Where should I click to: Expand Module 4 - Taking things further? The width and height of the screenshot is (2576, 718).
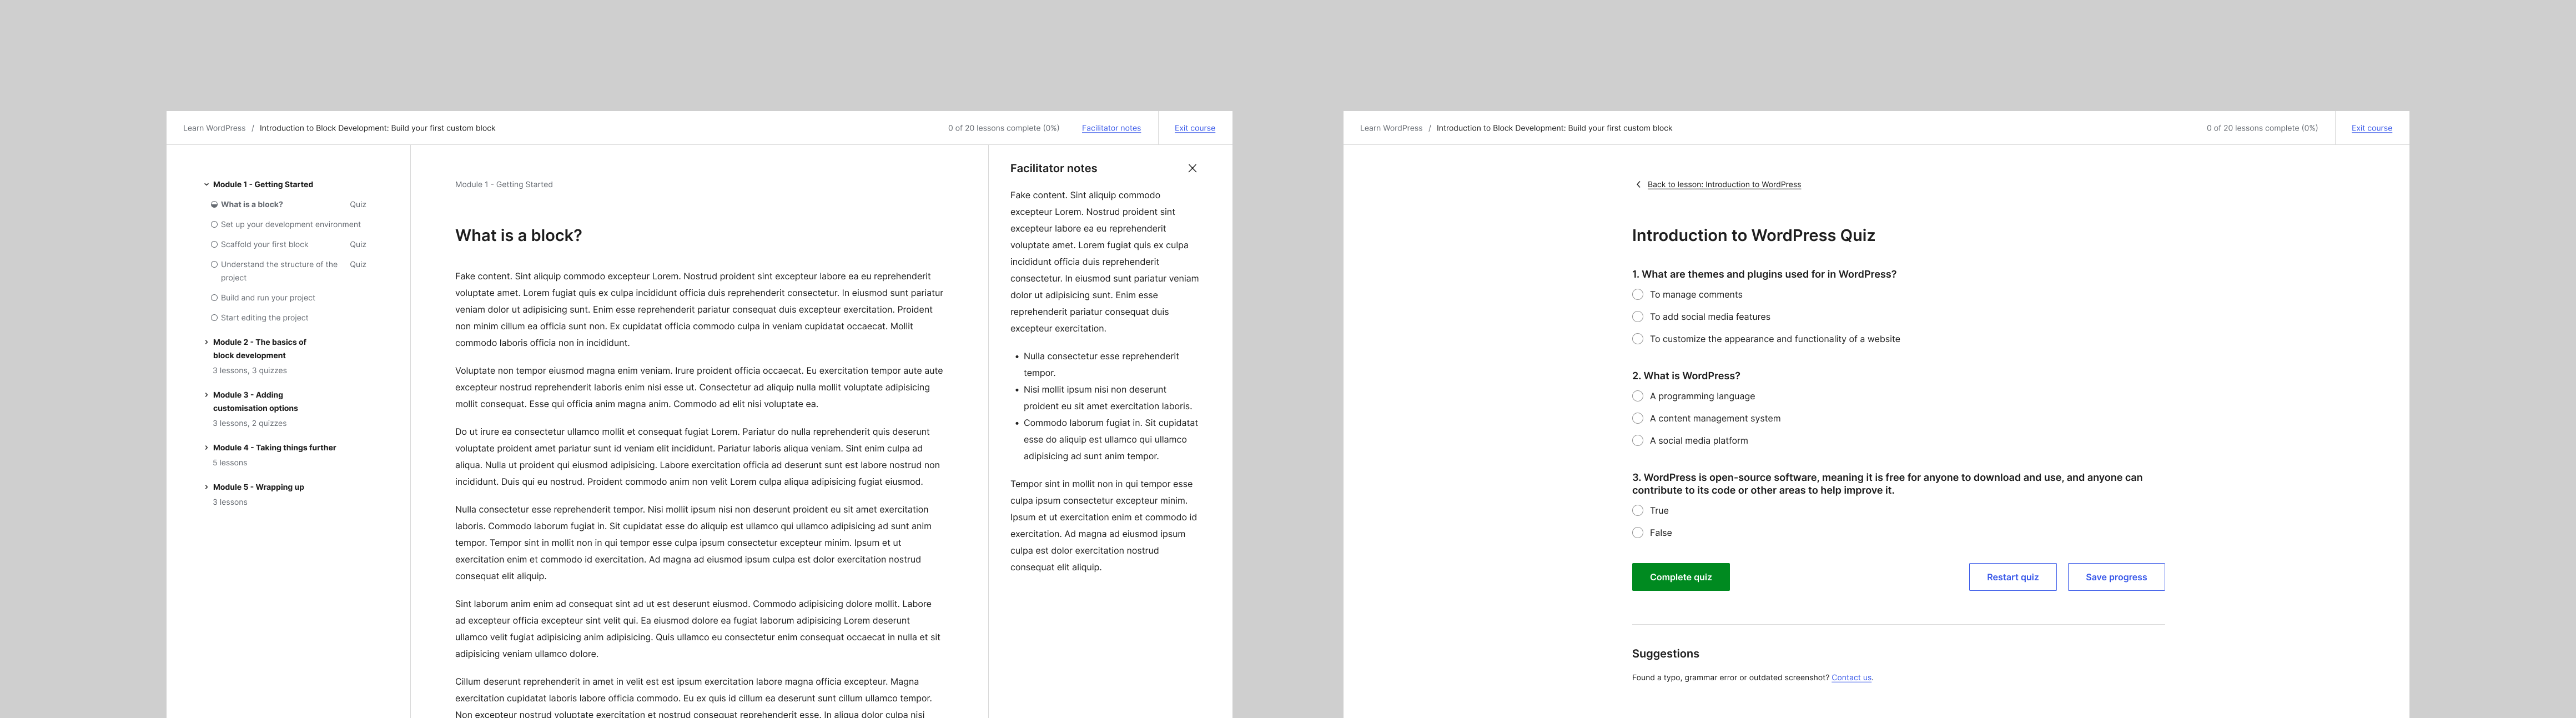[x=207, y=448]
